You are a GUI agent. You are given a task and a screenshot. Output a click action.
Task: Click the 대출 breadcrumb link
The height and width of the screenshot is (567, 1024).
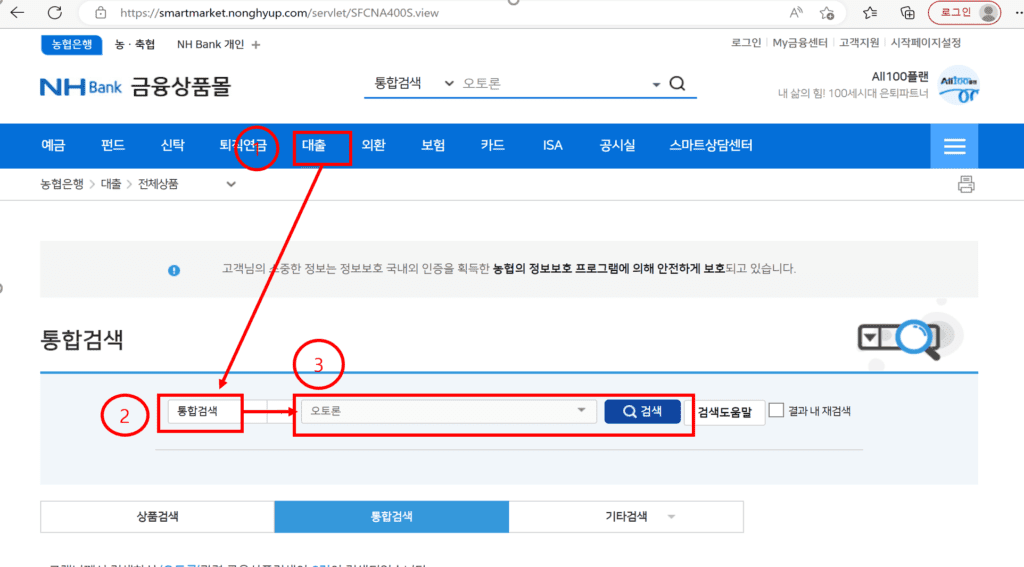click(111, 184)
